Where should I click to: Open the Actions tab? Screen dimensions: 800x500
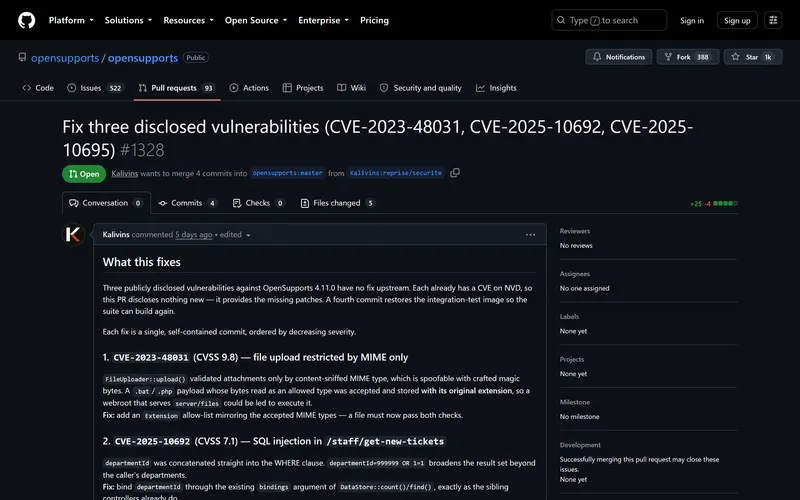pyautogui.click(x=249, y=88)
